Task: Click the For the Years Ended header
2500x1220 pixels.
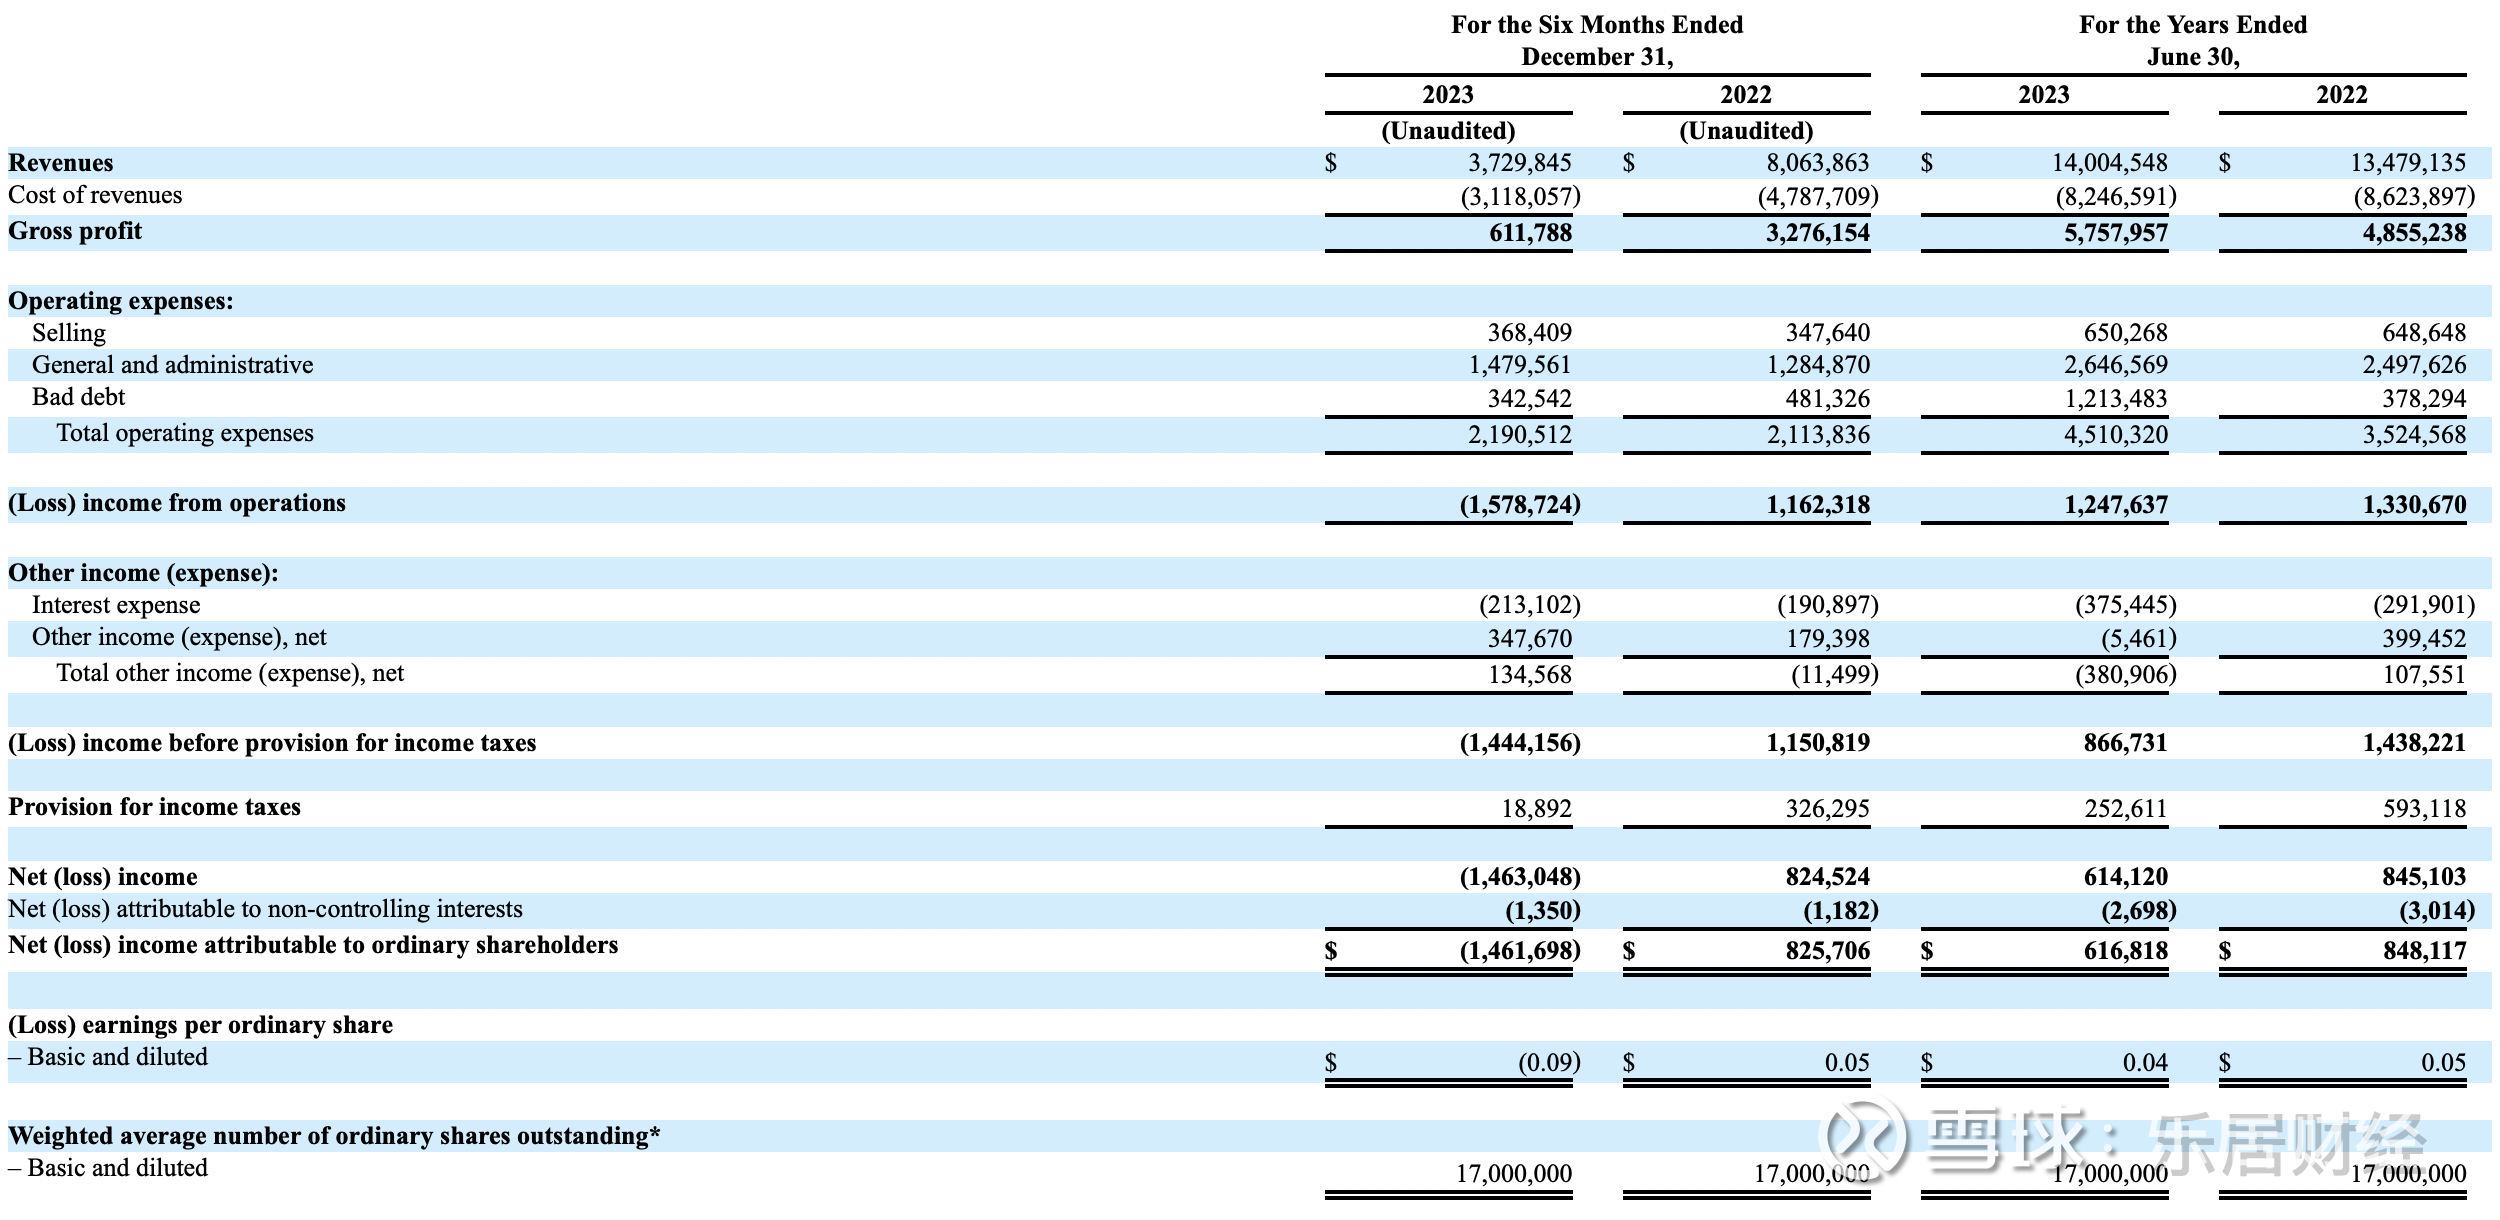Action: [x=2193, y=25]
